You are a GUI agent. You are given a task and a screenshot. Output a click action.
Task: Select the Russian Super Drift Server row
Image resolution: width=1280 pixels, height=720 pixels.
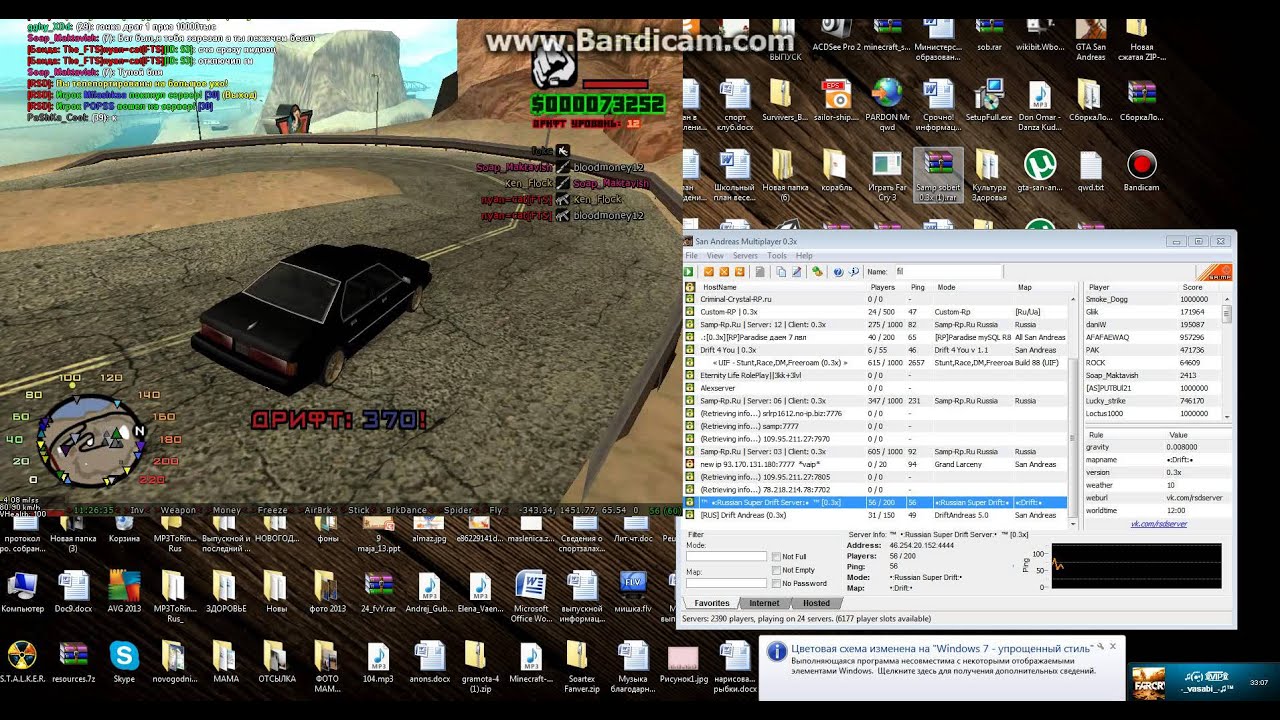[876, 502]
